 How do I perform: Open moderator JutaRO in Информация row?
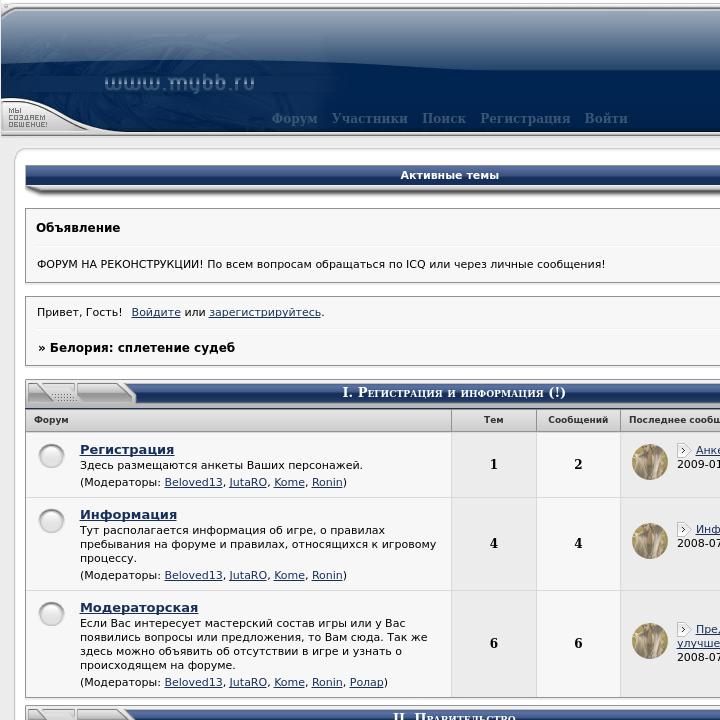click(x=248, y=575)
